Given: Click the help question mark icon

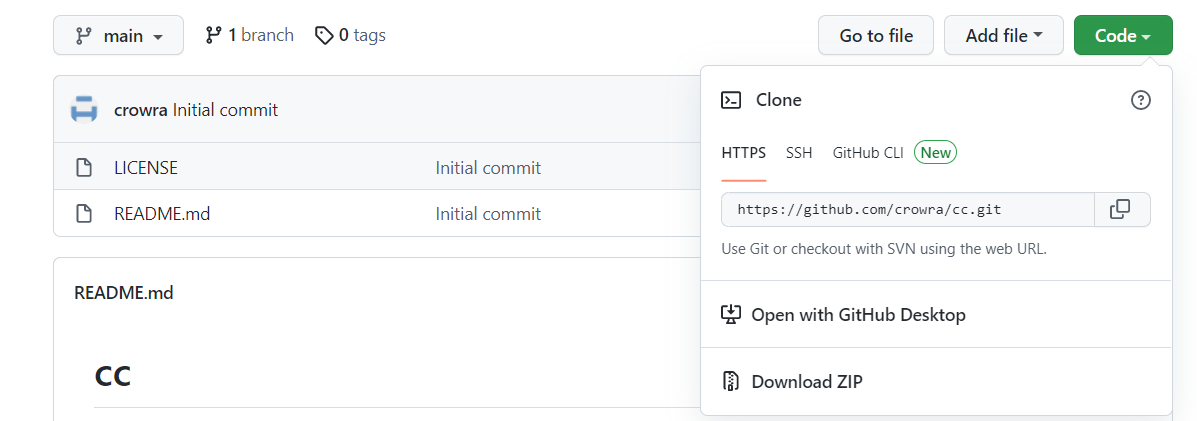Looking at the screenshot, I should [x=1140, y=100].
